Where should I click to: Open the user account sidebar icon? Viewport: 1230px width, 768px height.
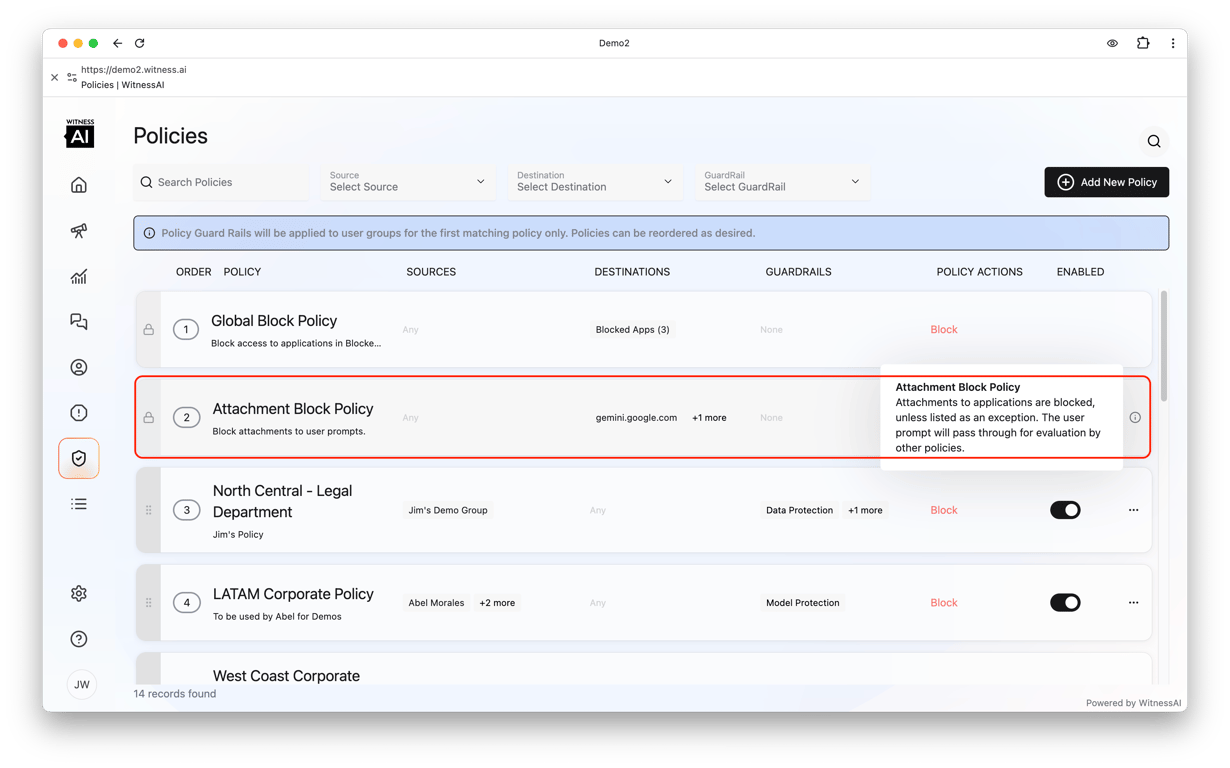click(79, 367)
